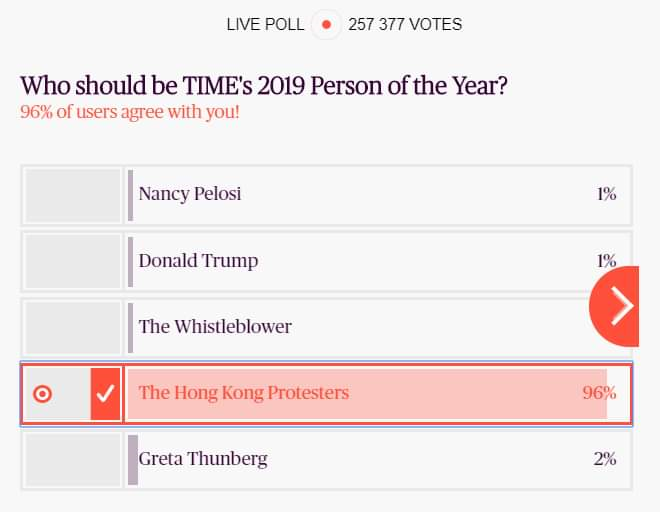Click the 96% result bar for Hong Kong Protesters
Screen dimensions: 660x512
click(x=367, y=394)
